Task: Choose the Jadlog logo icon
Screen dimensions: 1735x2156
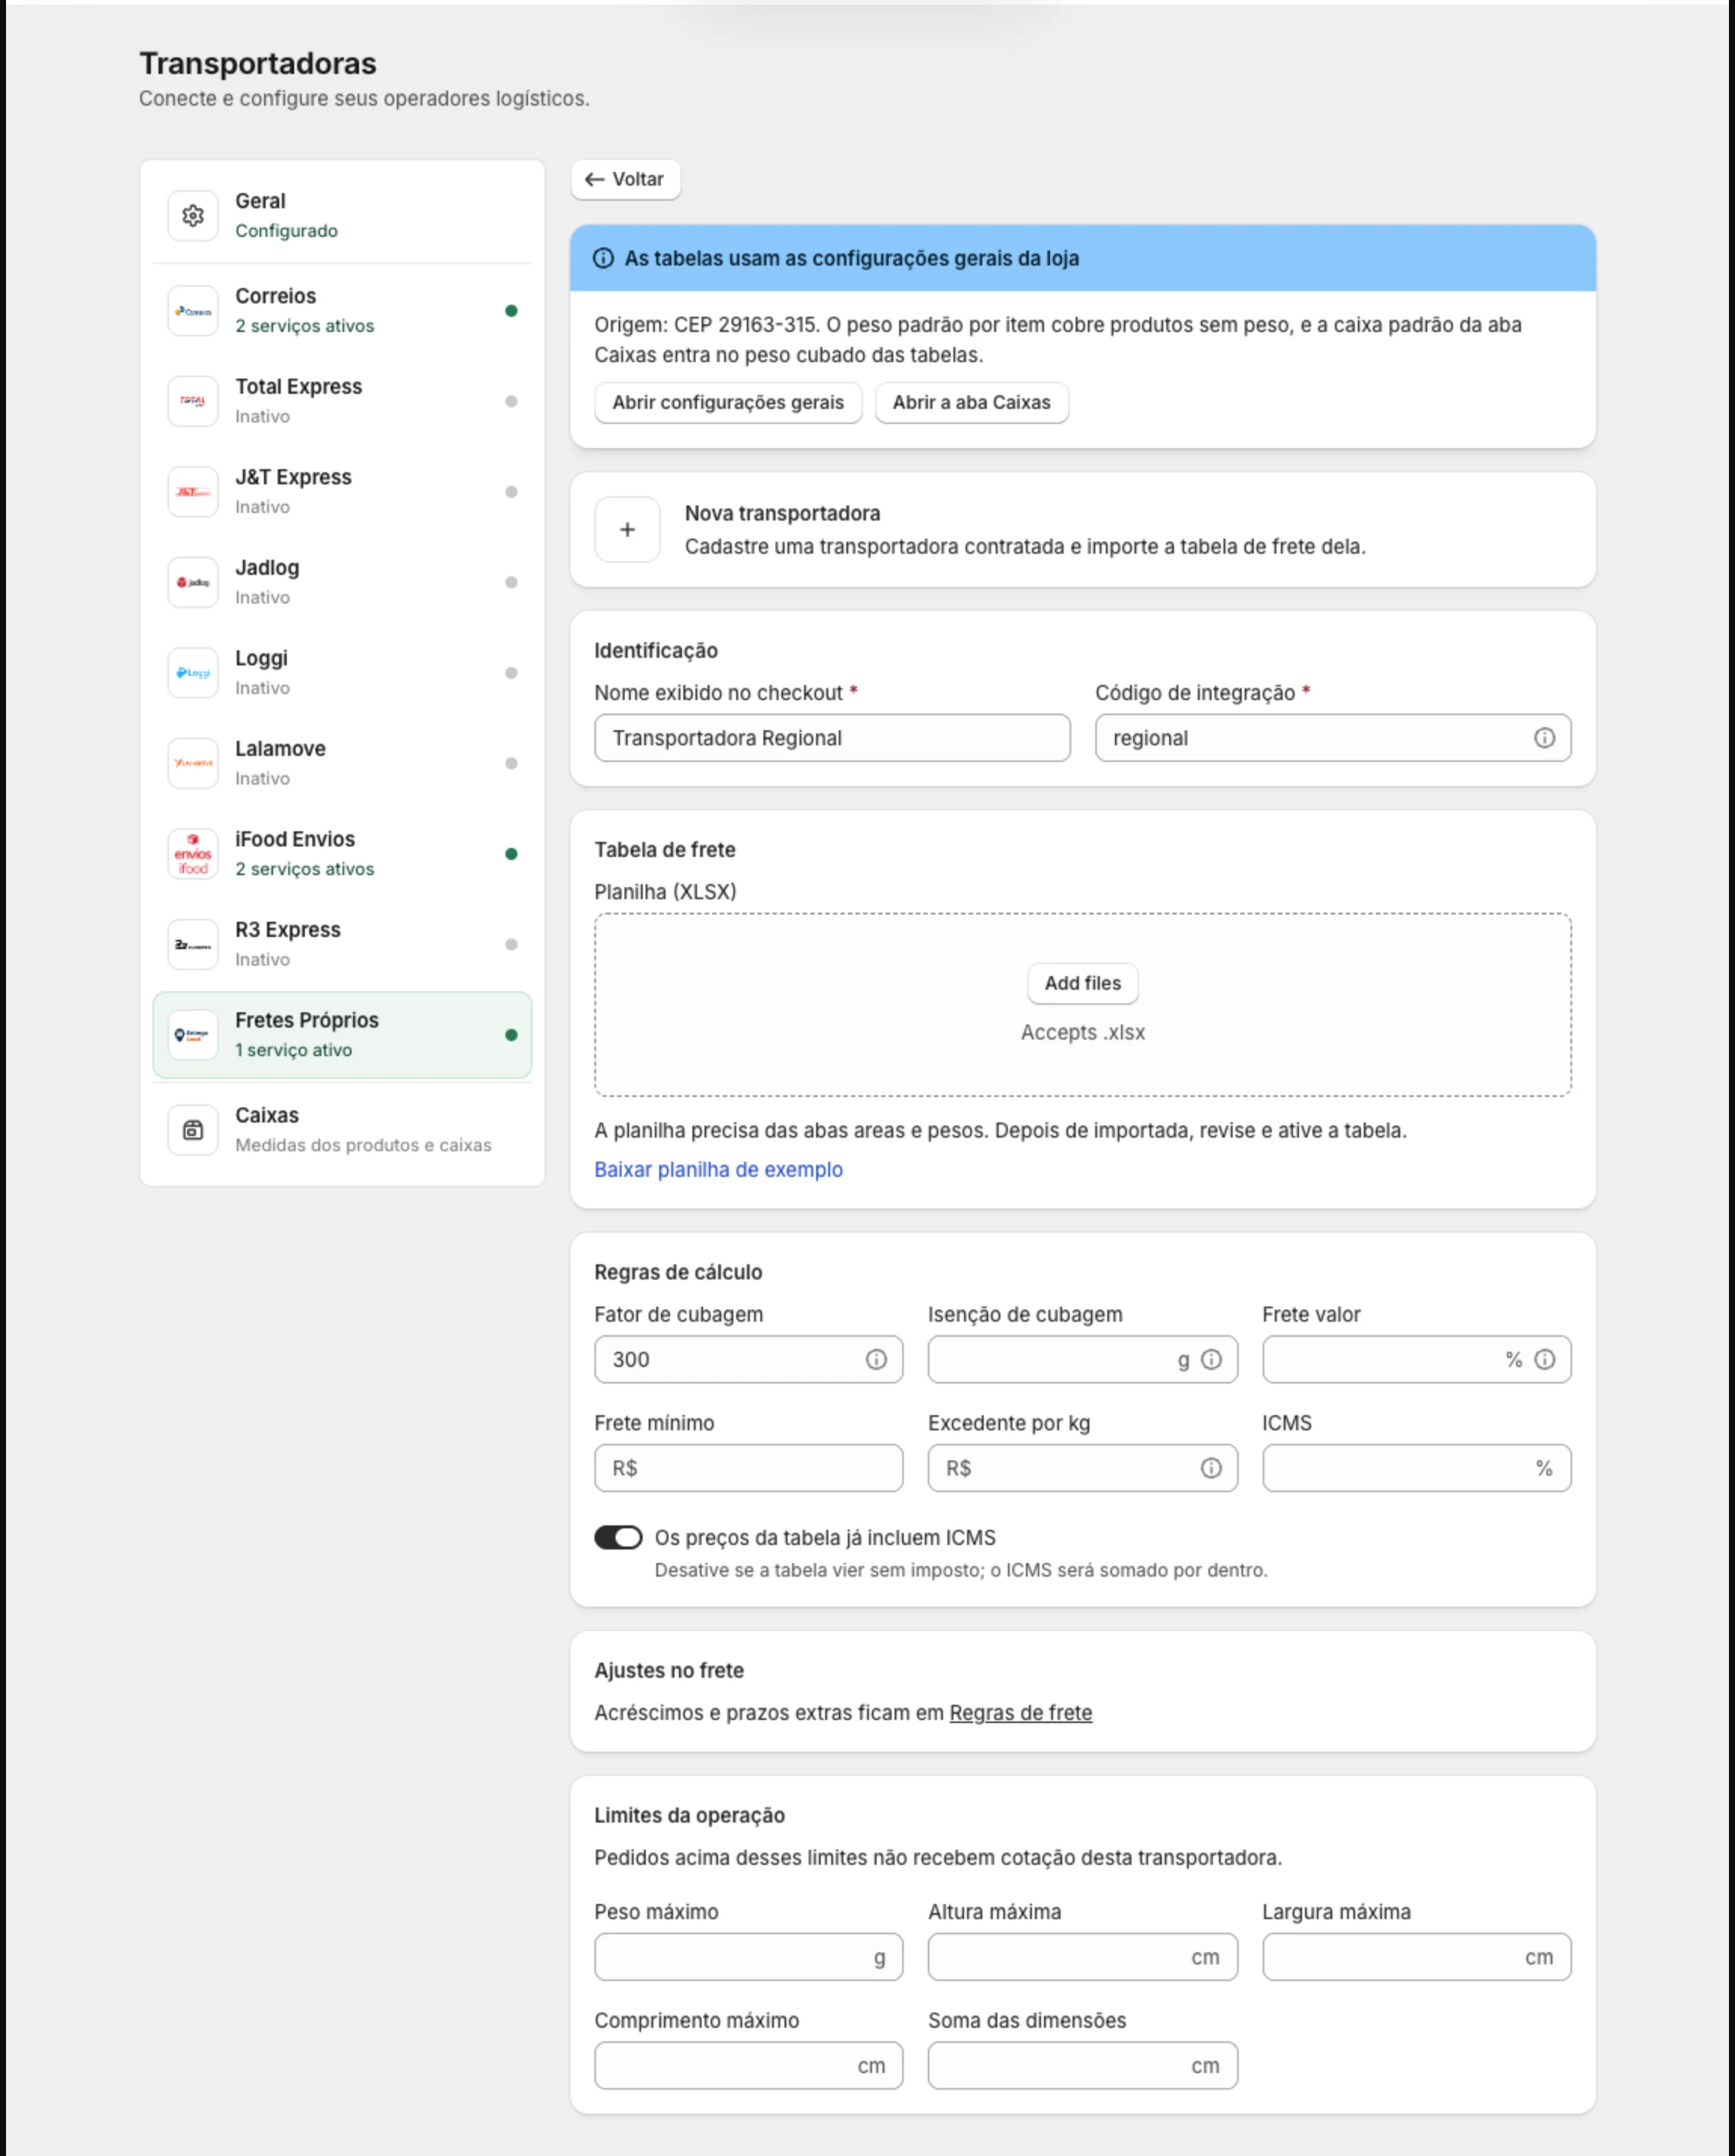Action: (x=193, y=582)
